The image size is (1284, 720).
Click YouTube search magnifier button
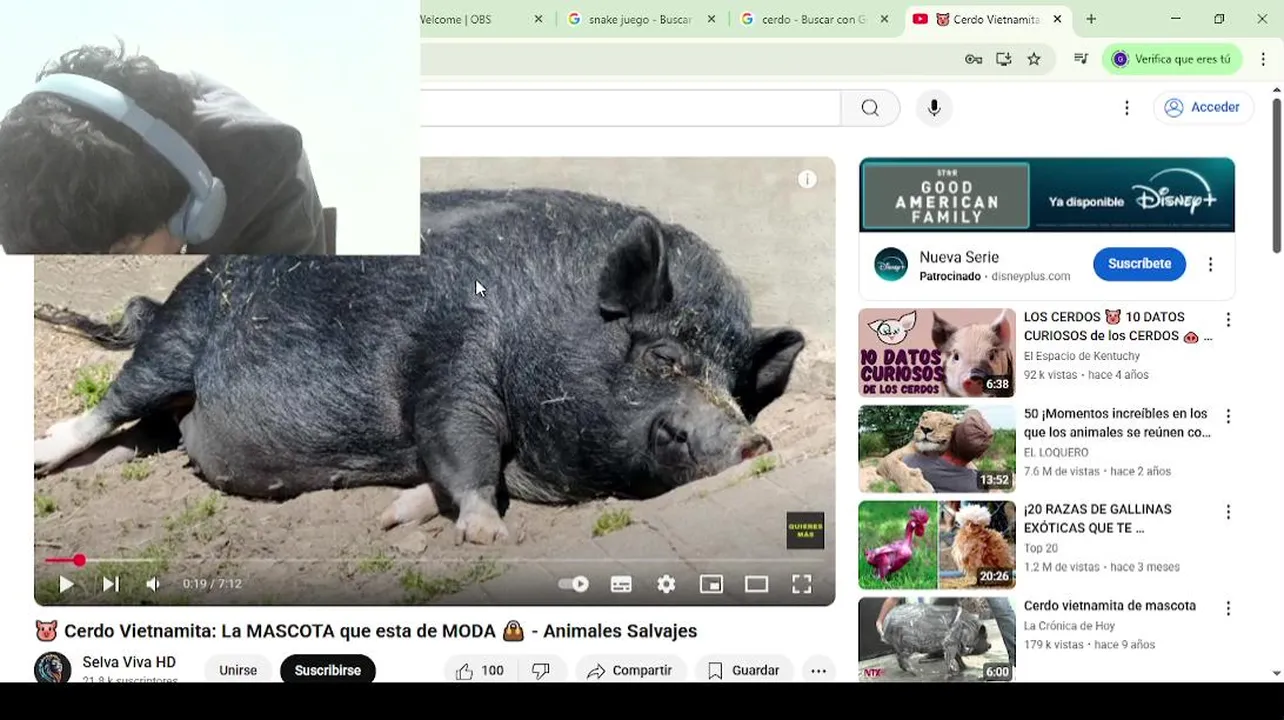coord(870,108)
